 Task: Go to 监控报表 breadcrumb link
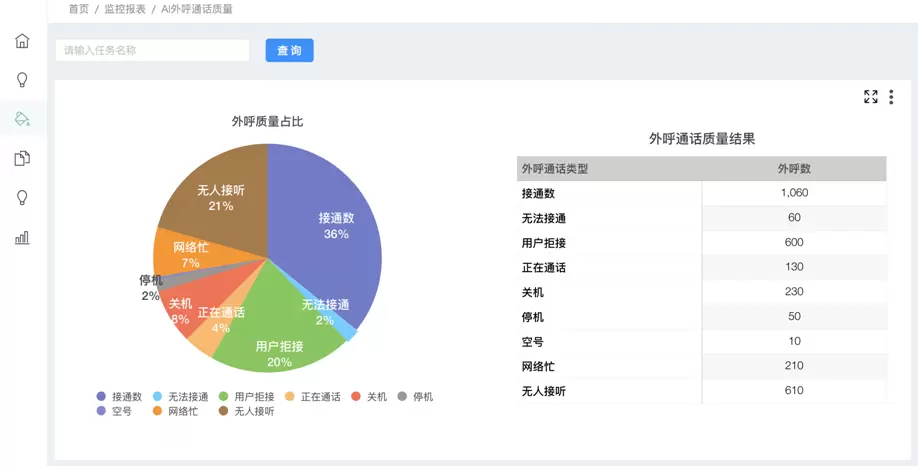point(125,9)
